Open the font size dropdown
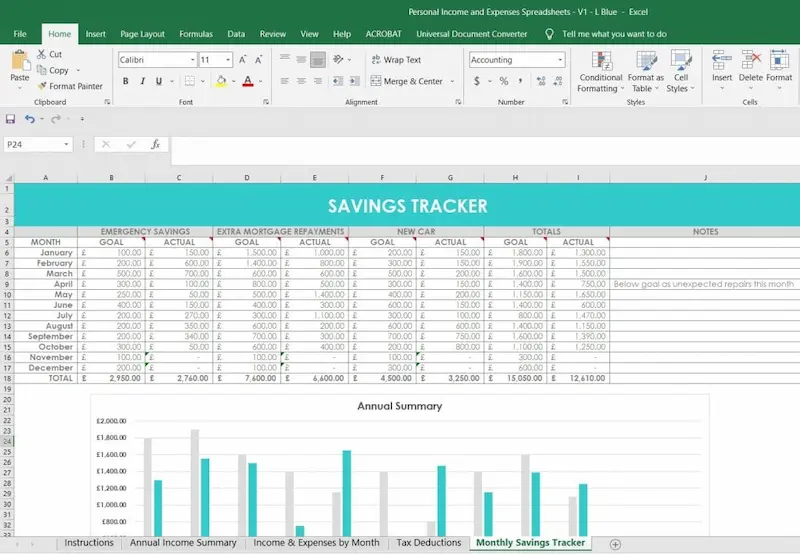This screenshot has height=554, width=800. [228, 60]
